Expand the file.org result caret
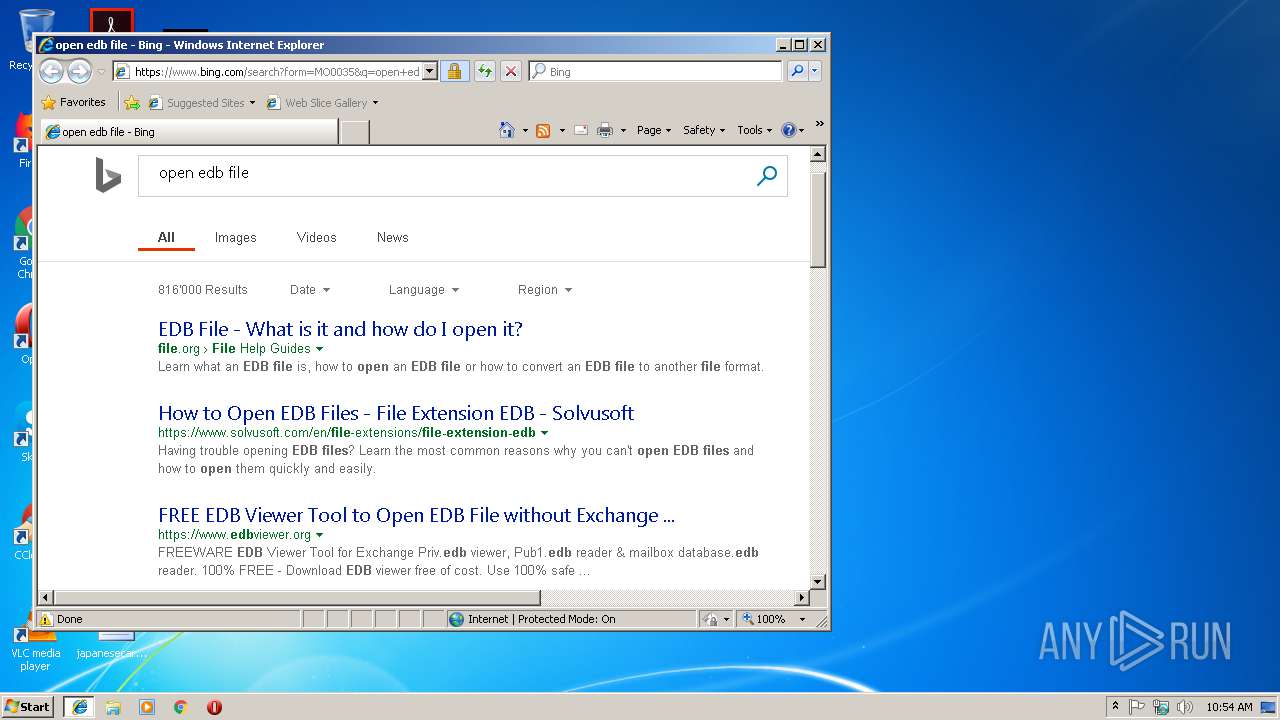The width and height of the screenshot is (1280, 720). (x=320, y=349)
